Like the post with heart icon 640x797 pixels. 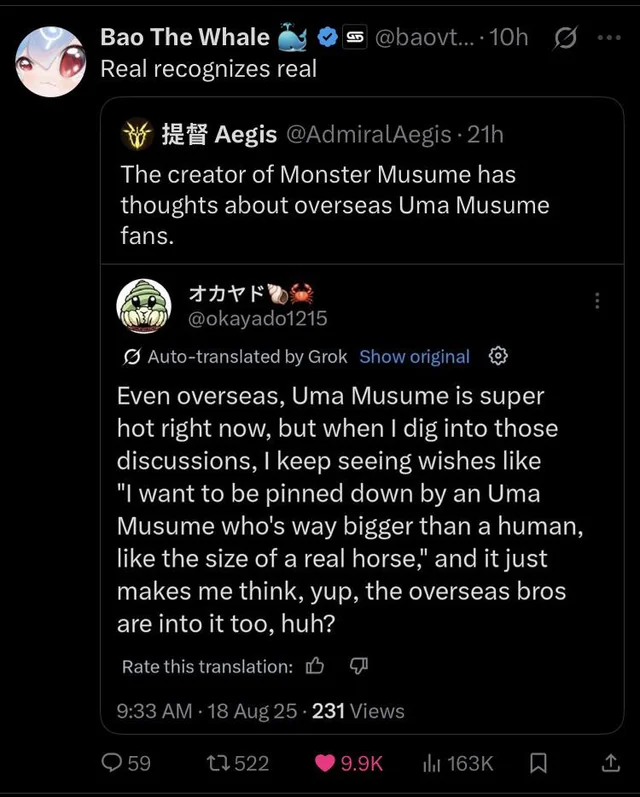325,763
